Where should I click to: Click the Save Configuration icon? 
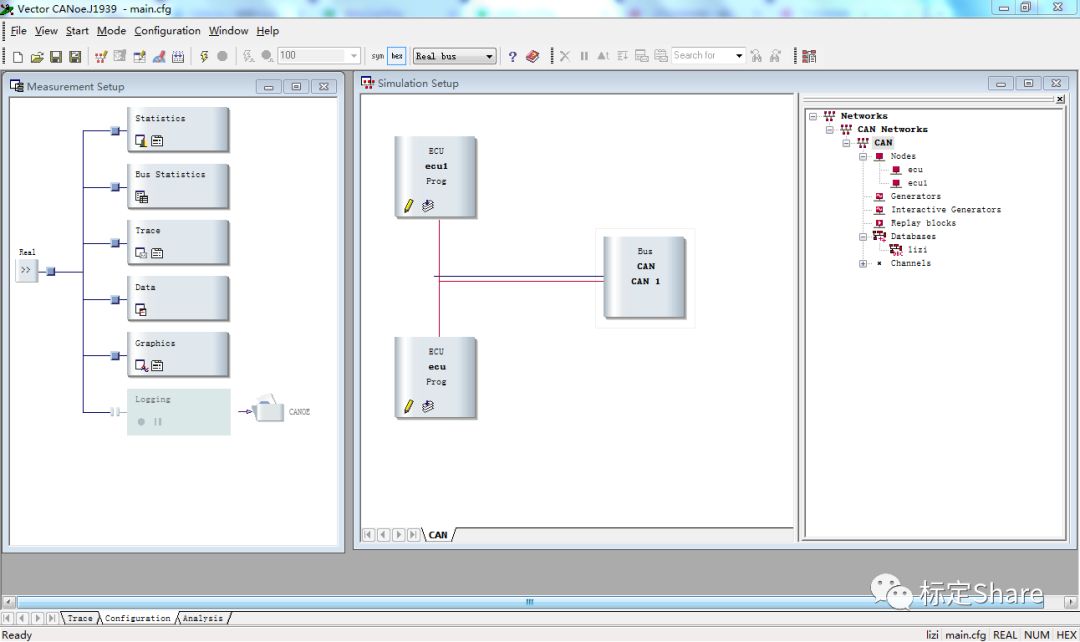coord(56,56)
